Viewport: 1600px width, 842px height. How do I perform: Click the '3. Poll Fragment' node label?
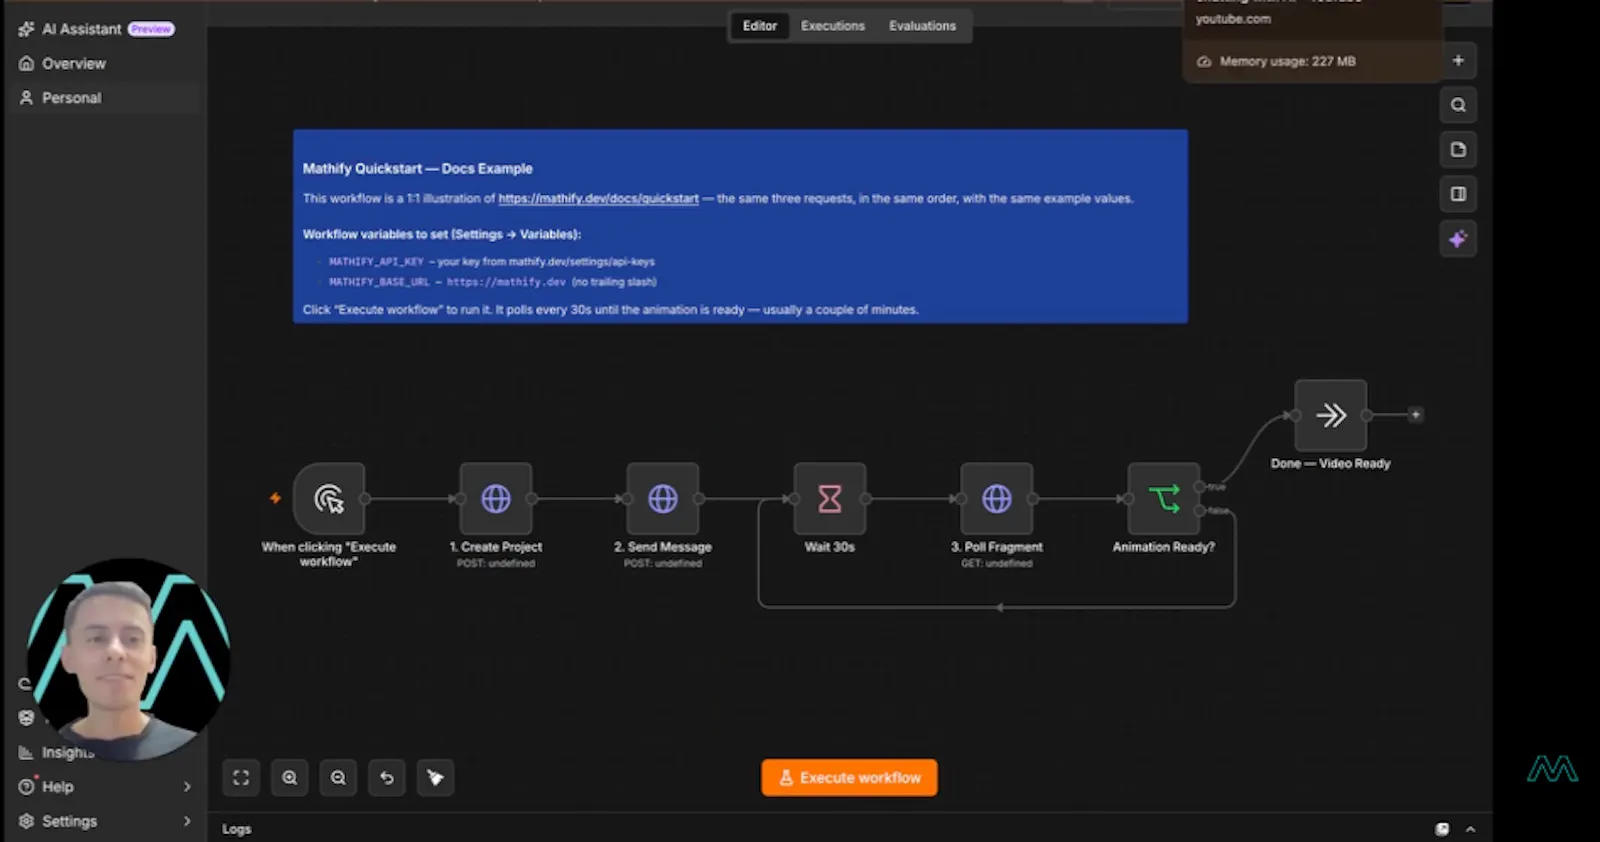tap(997, 547)
